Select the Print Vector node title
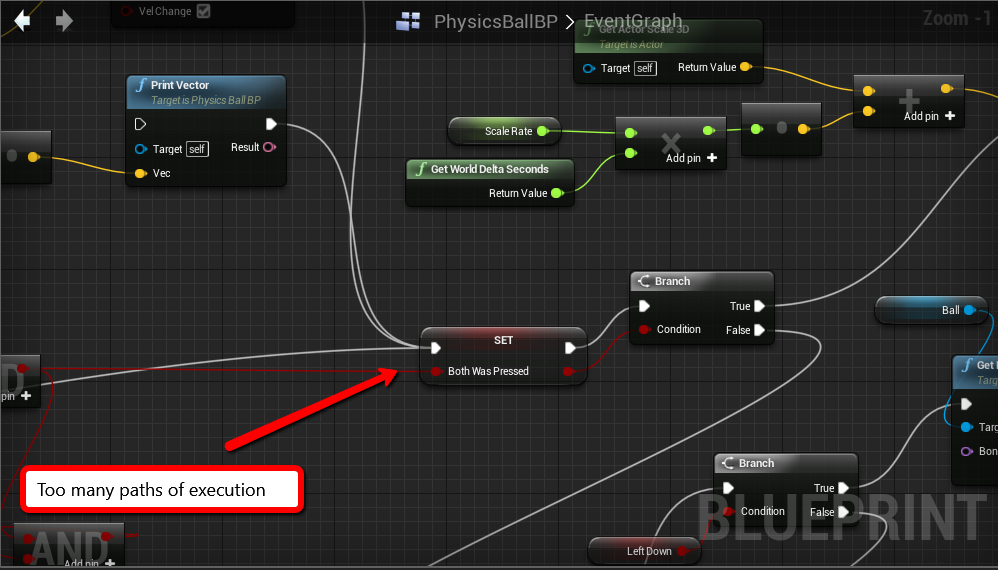This screenshot has width=998, height=570. click(179, 85)
